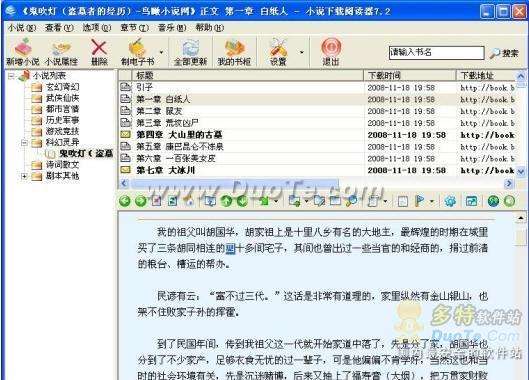Click 制电子书 make e-book icon
The height and width of the screenshot is (380, 529).
137,51
